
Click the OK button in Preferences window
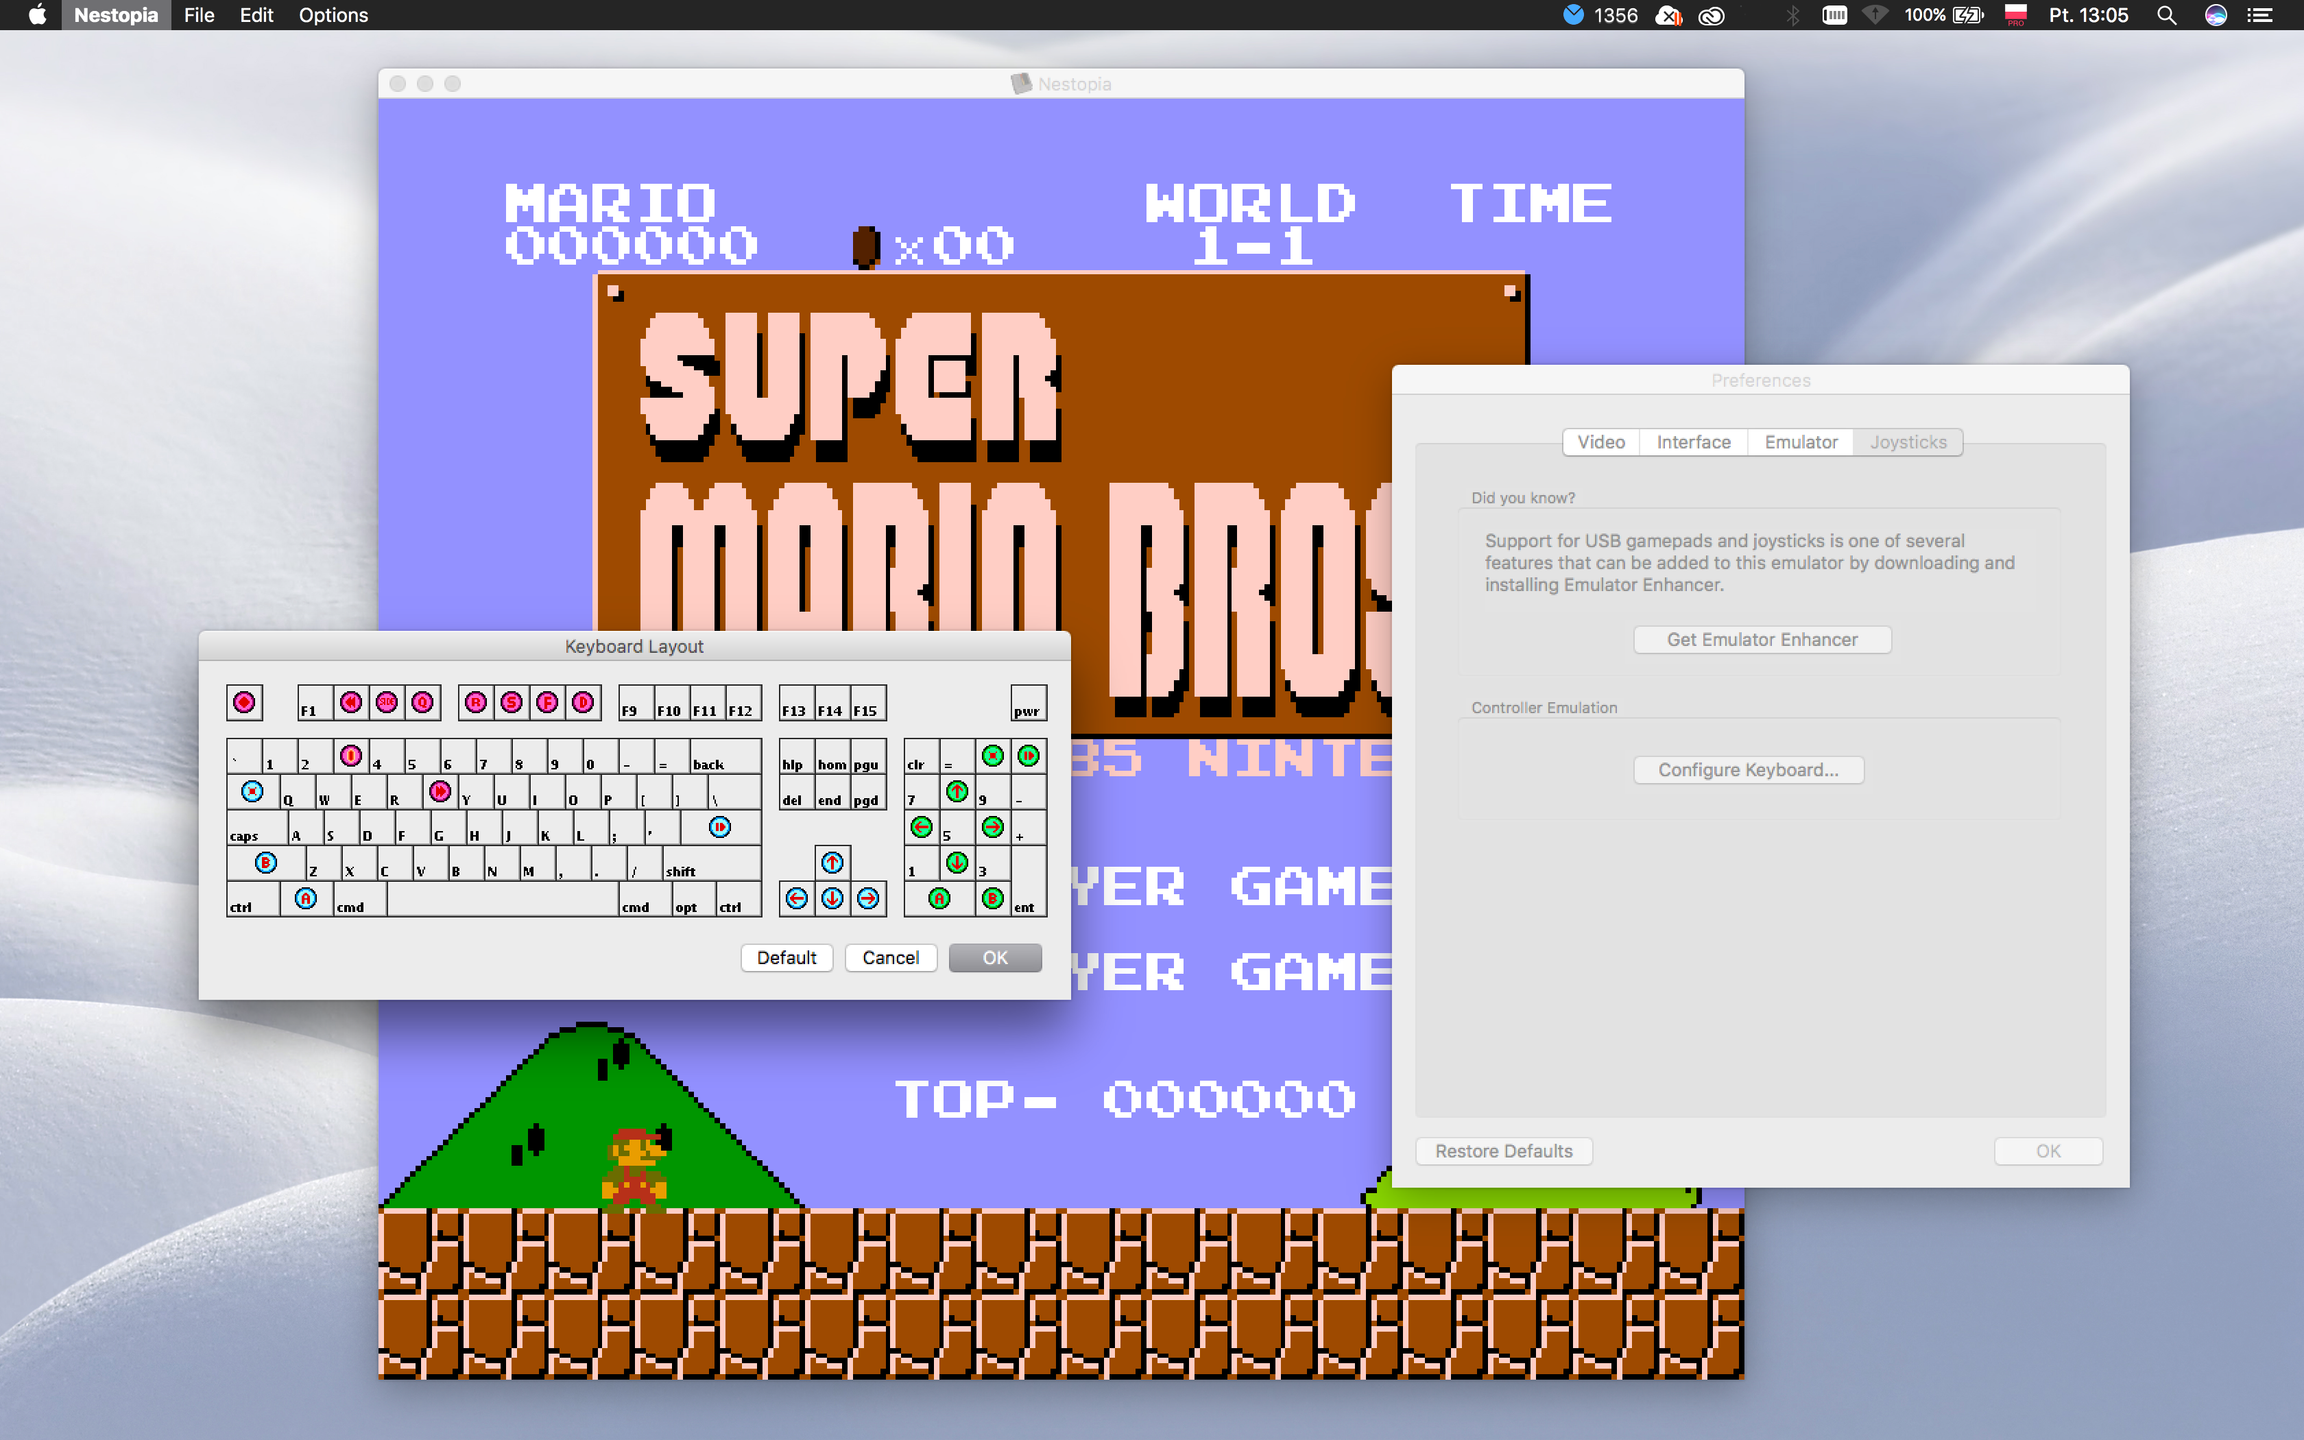click(x=2048, y=1151)
